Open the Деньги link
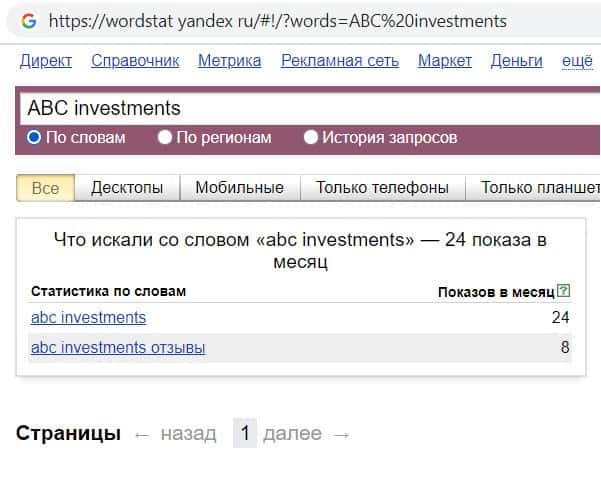601x480 pixels. click(516, 61)
